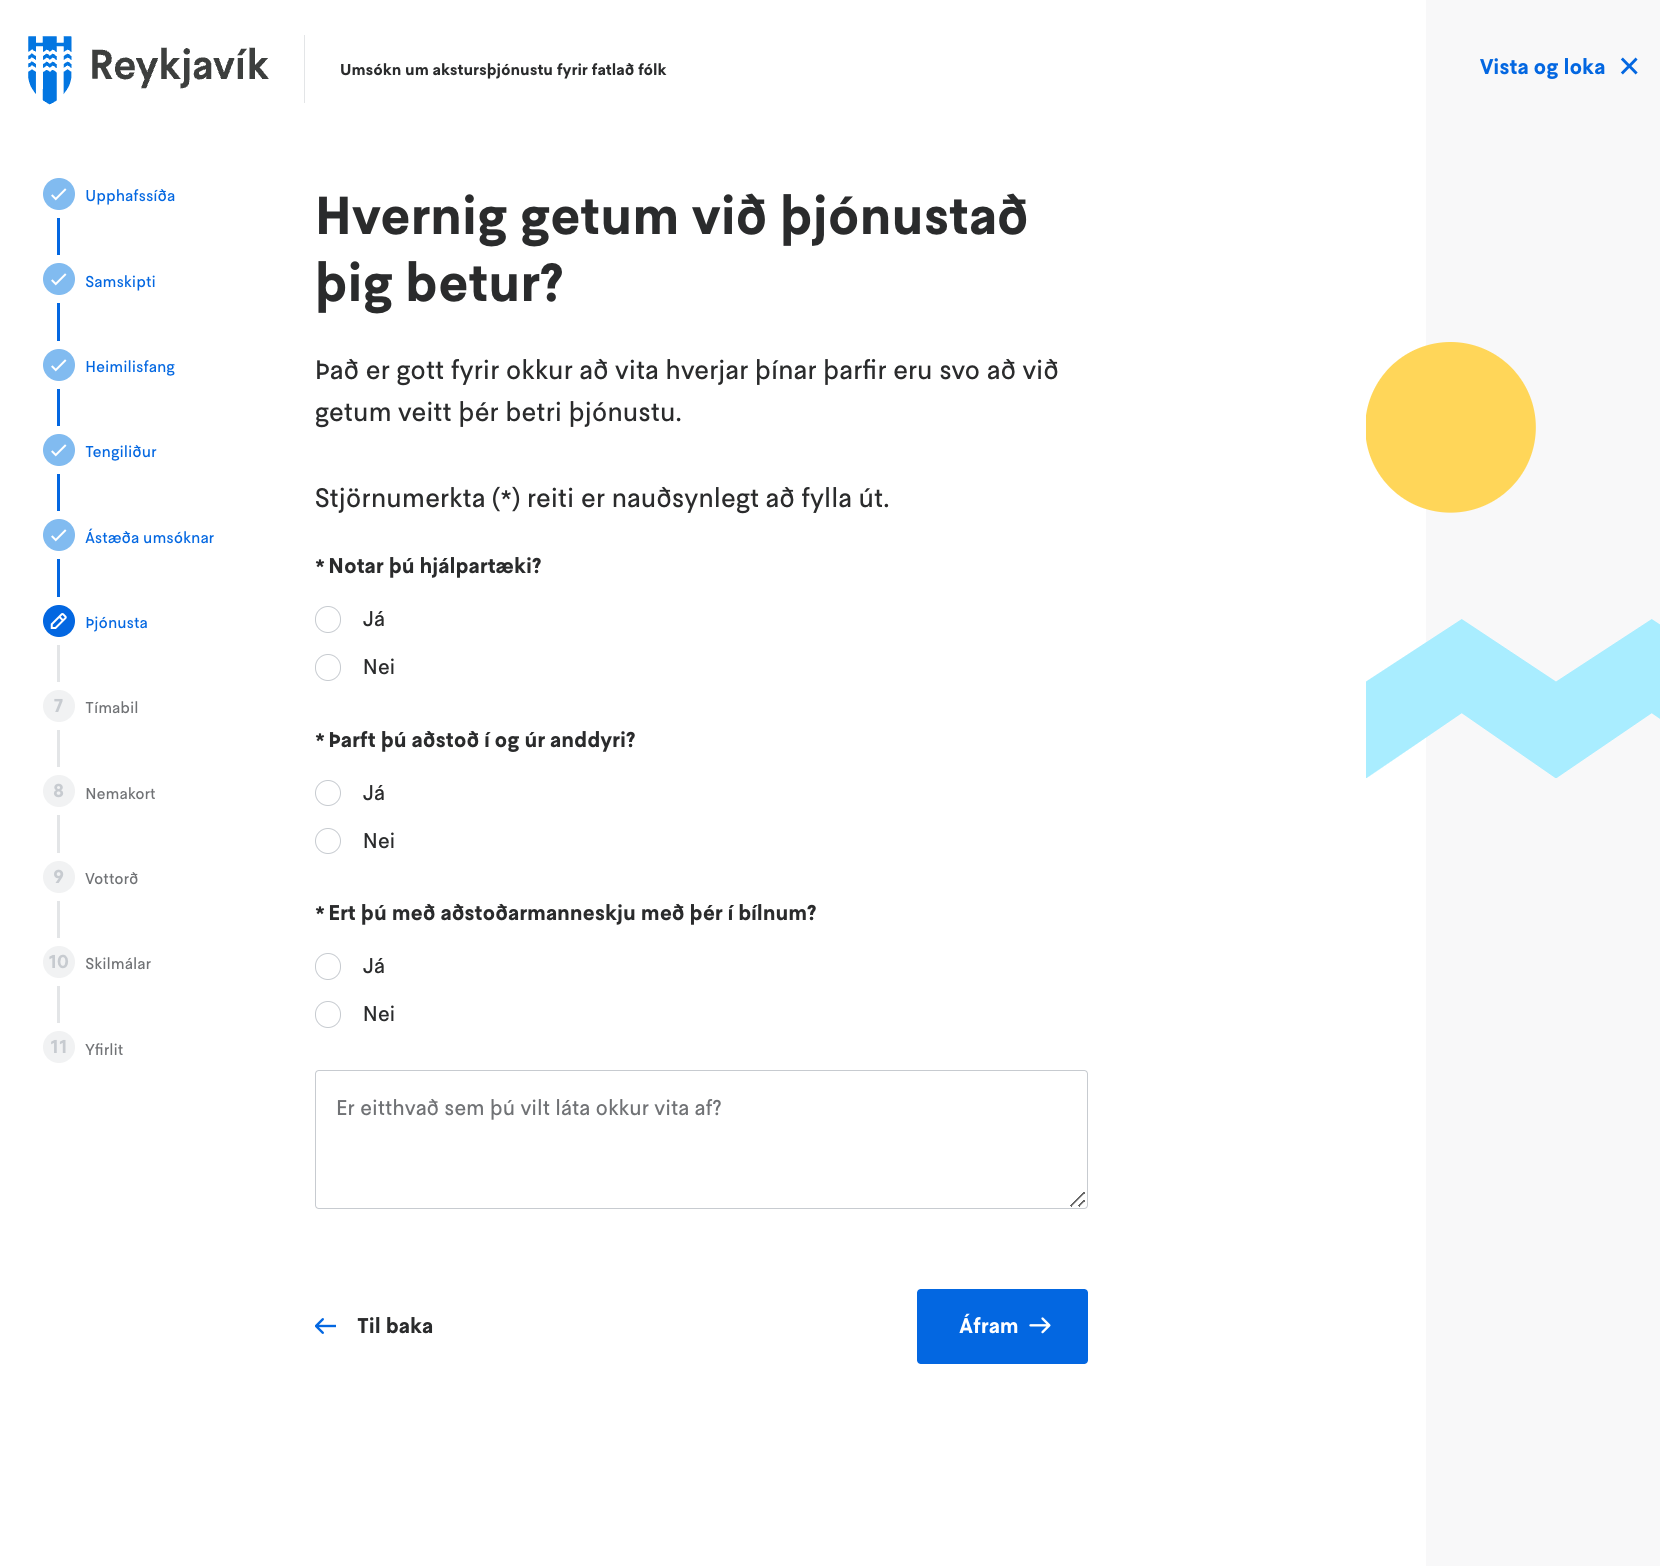Click the checkmark icon for Samskipti step
The image size is (1660, 1566).
[x=59, y=280]
